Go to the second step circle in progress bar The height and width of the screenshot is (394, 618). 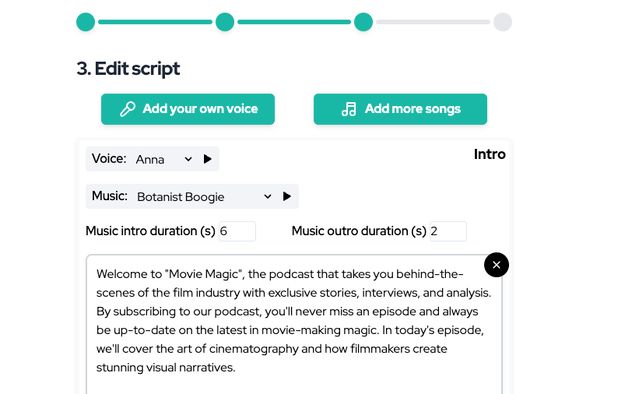[x=225, y=22]
